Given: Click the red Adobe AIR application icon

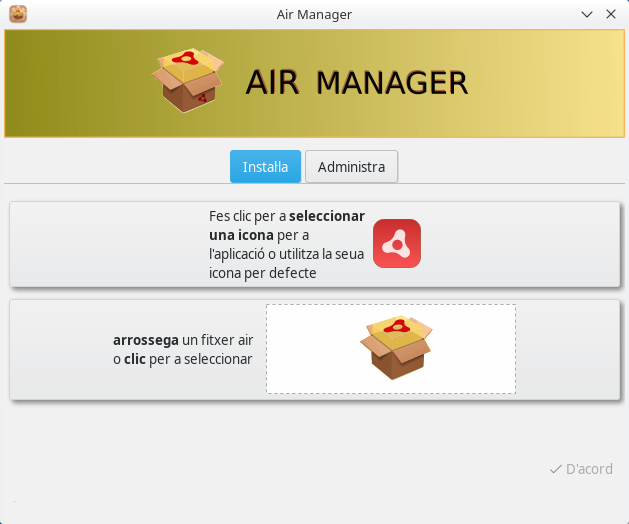Looking at the screenshot, I should coord(397,243).
